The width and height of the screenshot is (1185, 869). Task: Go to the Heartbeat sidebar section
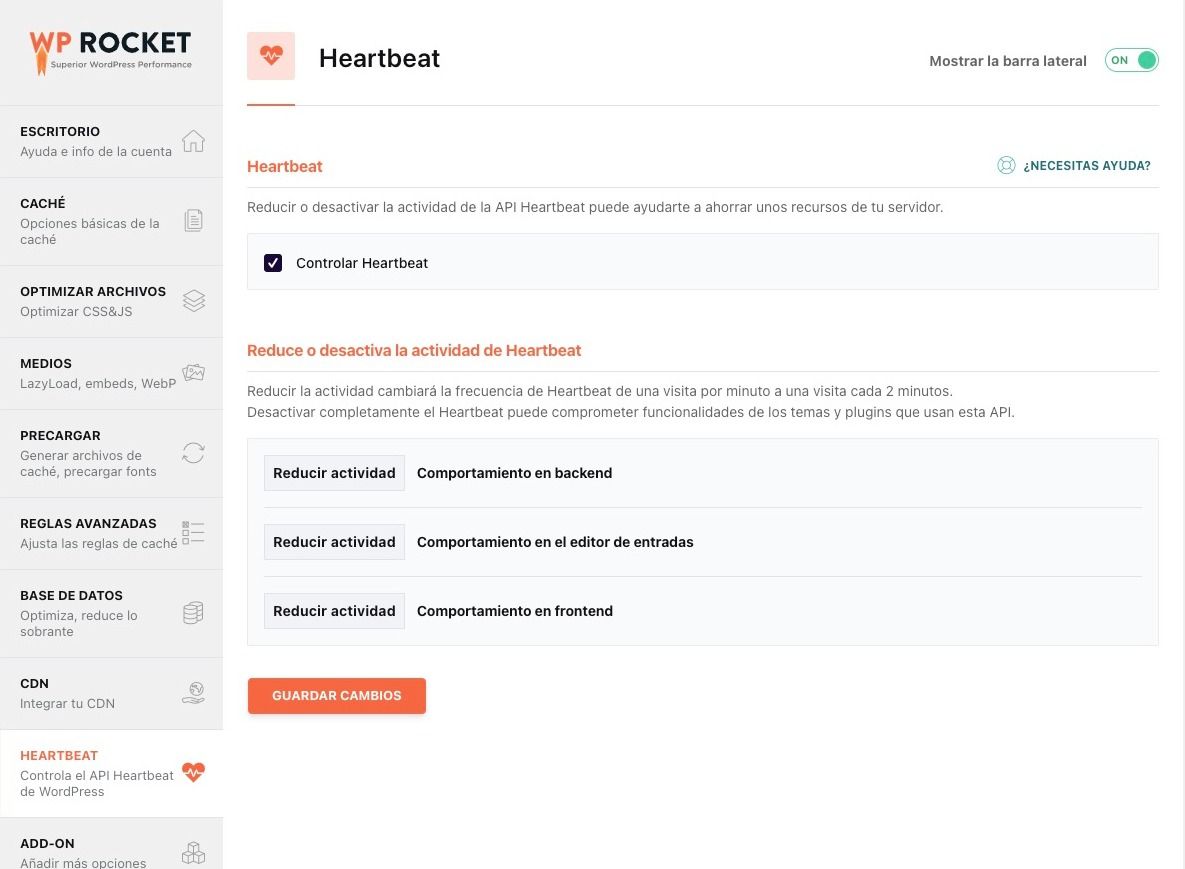[111, 773]
